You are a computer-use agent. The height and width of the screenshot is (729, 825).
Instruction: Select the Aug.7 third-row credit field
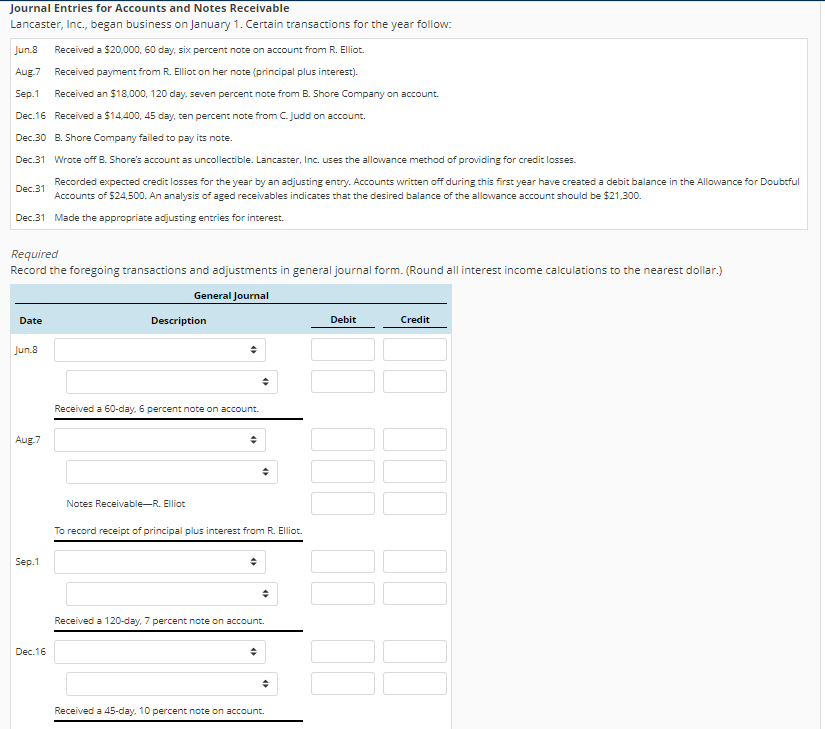414,503
